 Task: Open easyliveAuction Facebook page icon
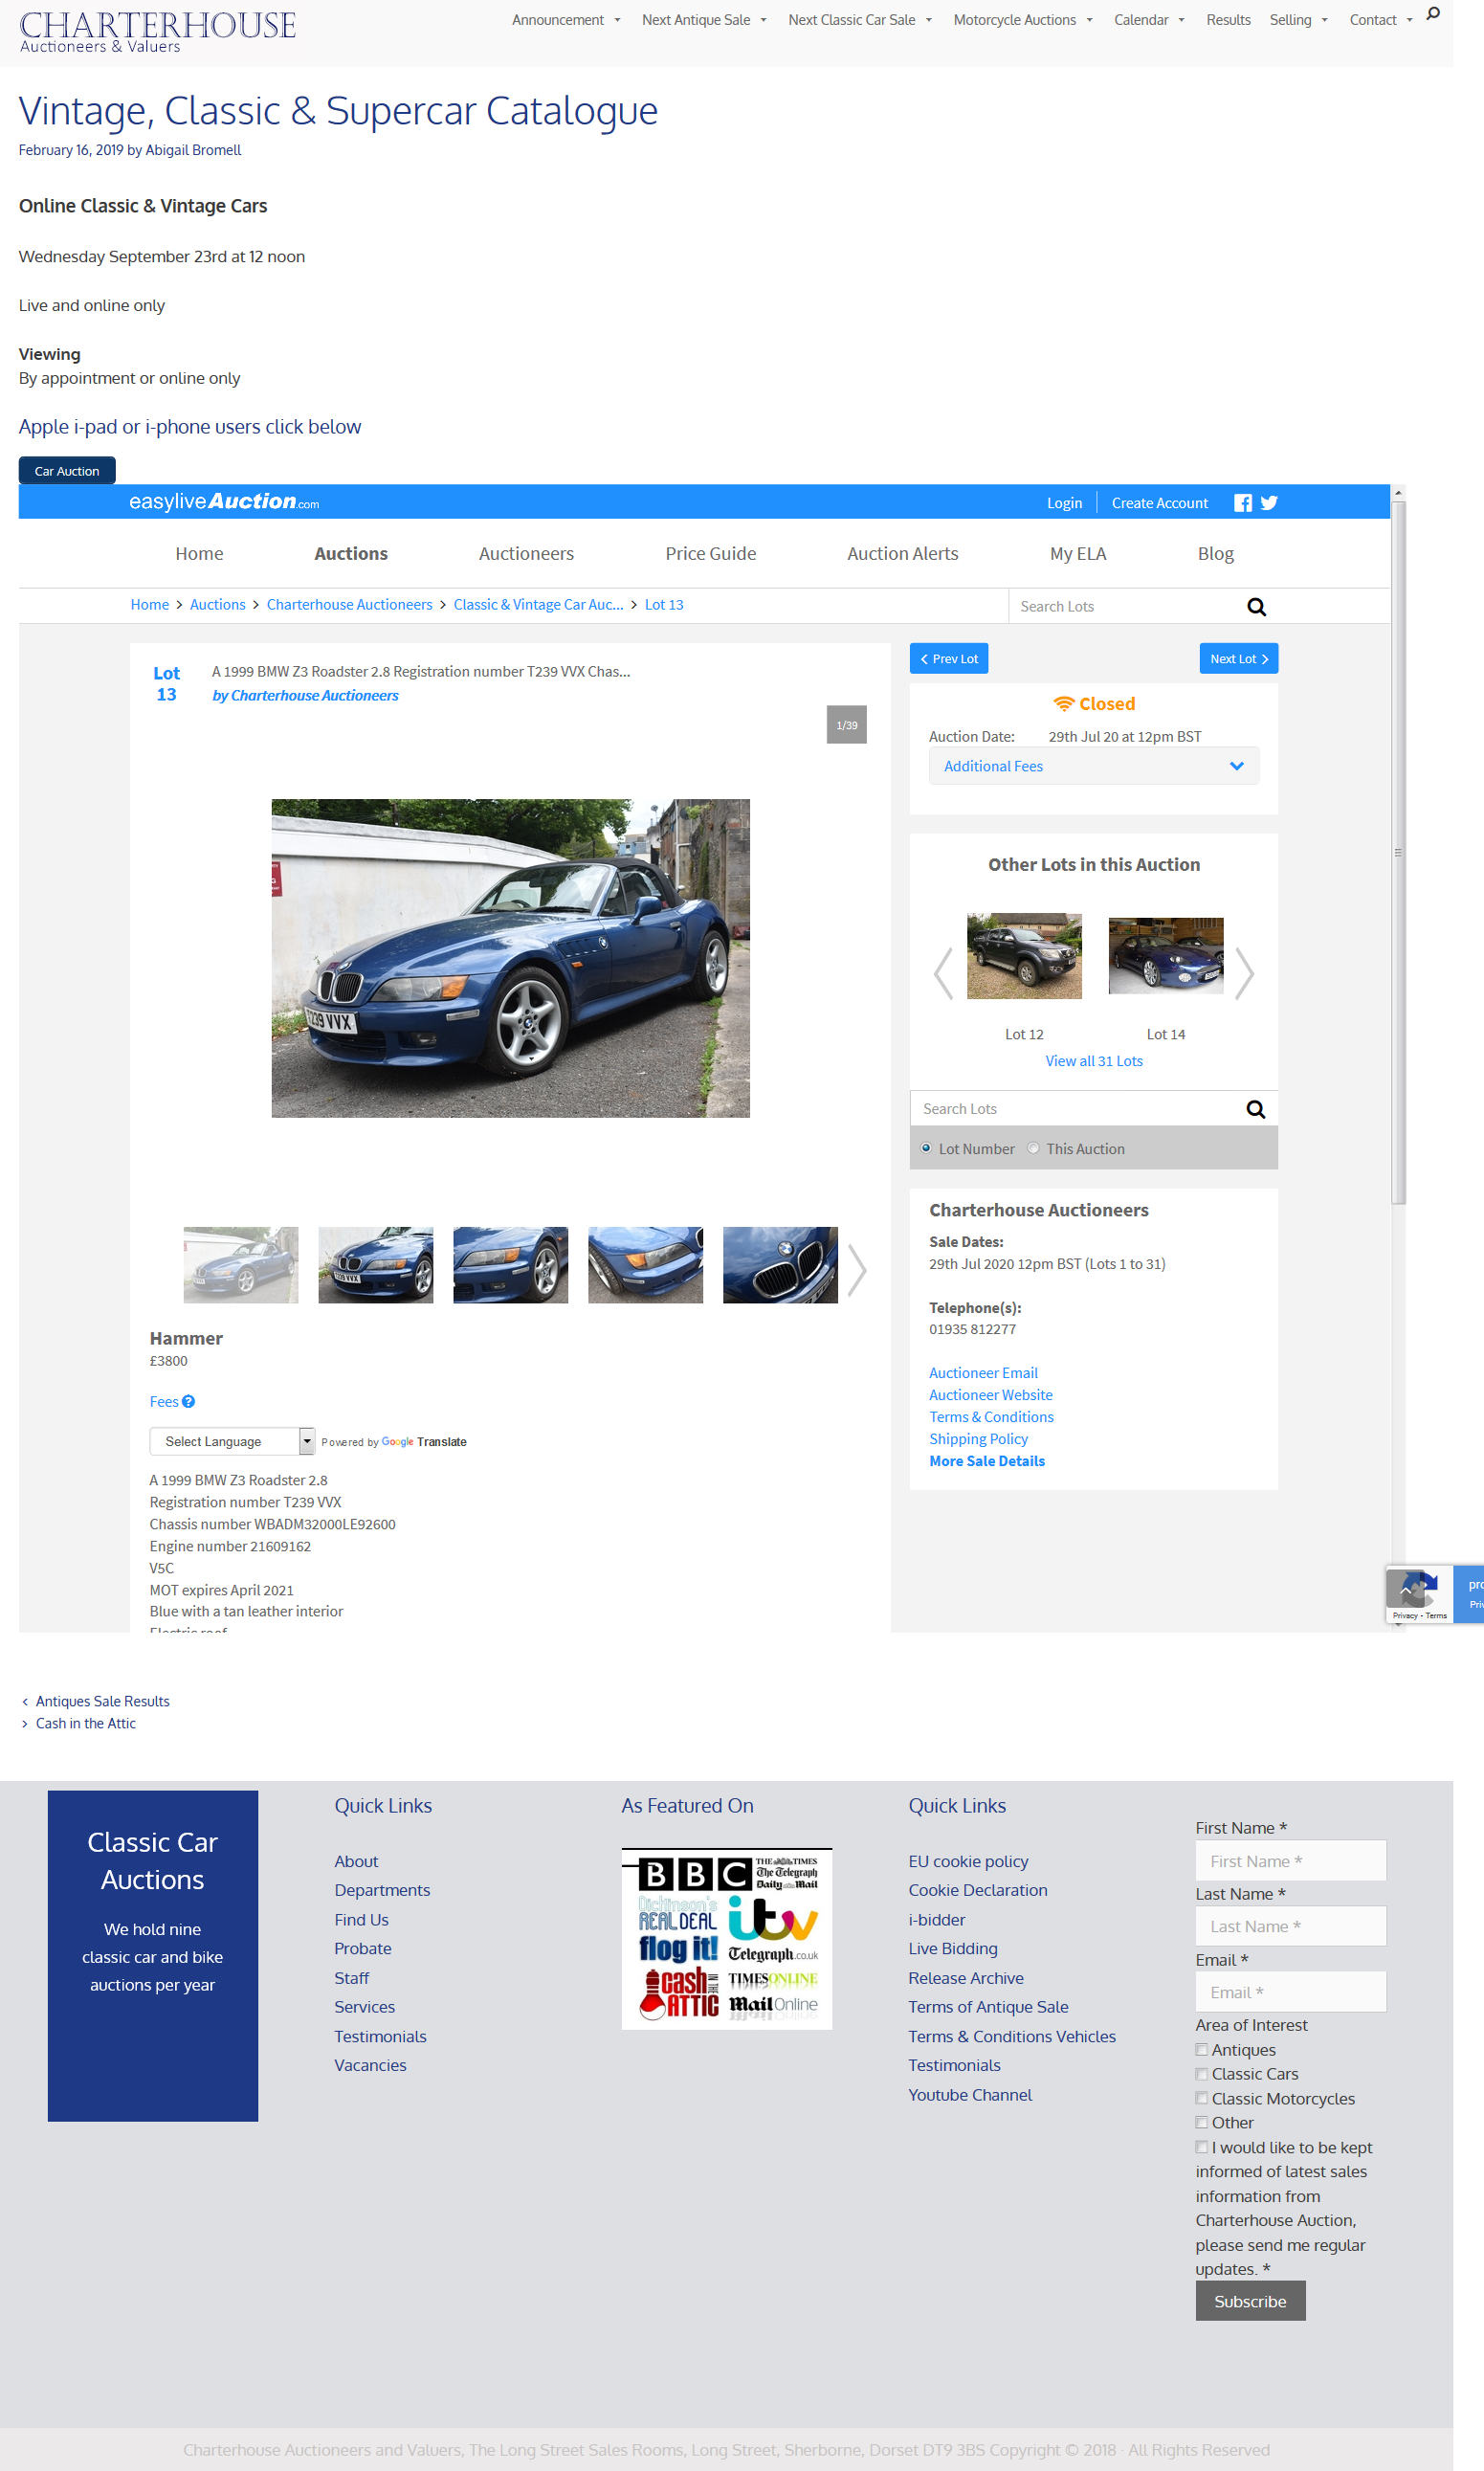coord(1243,503)
